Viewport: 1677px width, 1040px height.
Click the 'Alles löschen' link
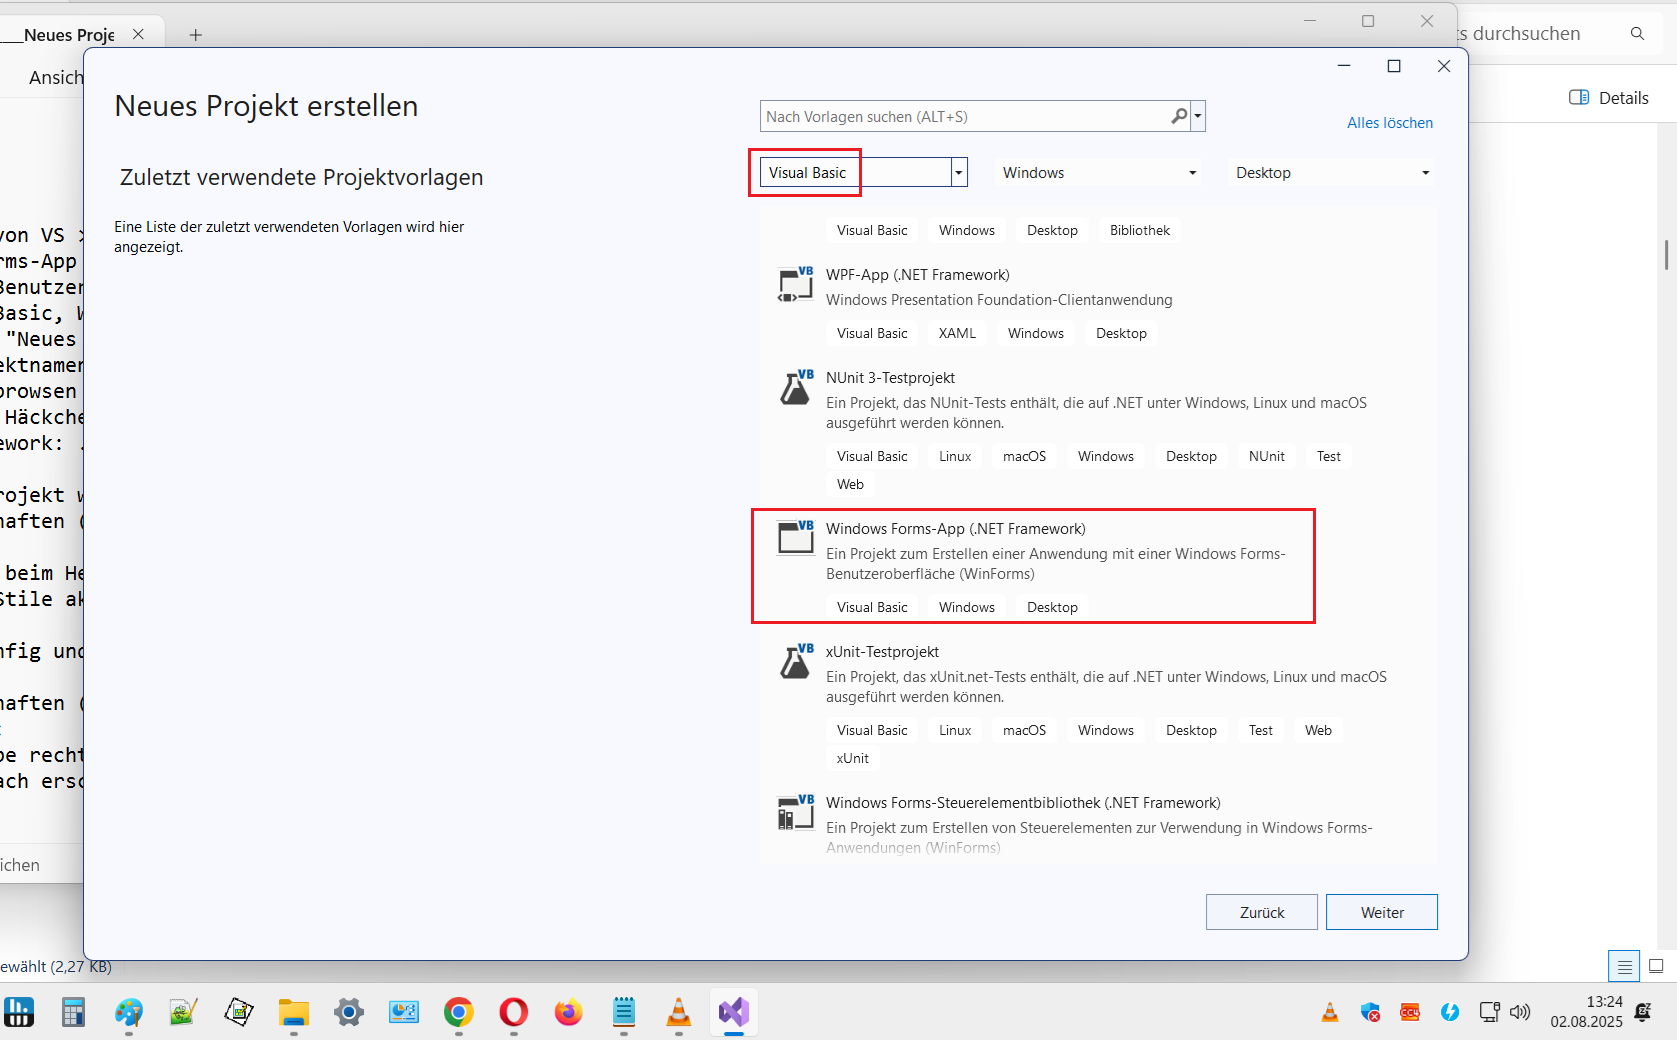point(1389,123)
